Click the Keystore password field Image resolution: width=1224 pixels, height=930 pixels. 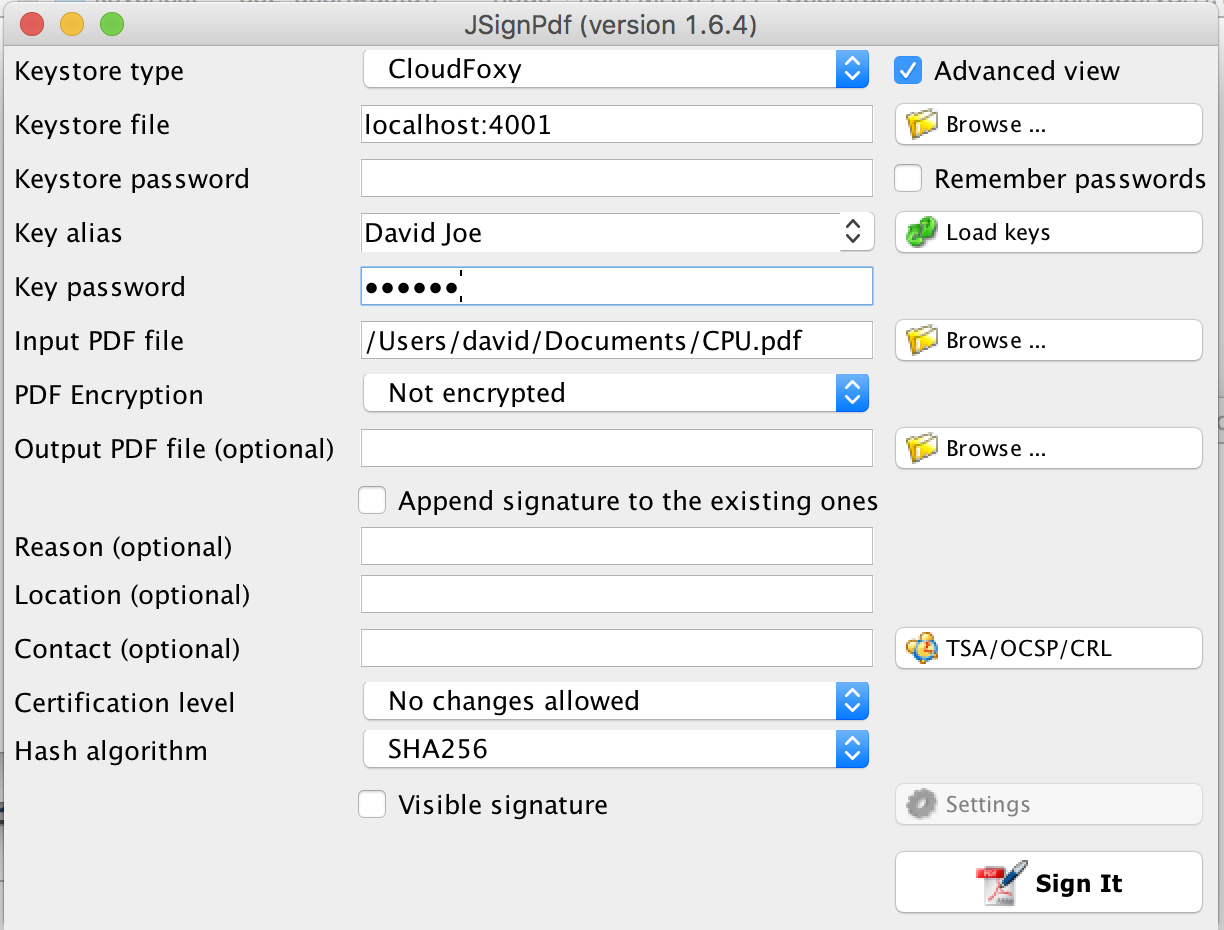pyautogui.click(x=617, y=179)
